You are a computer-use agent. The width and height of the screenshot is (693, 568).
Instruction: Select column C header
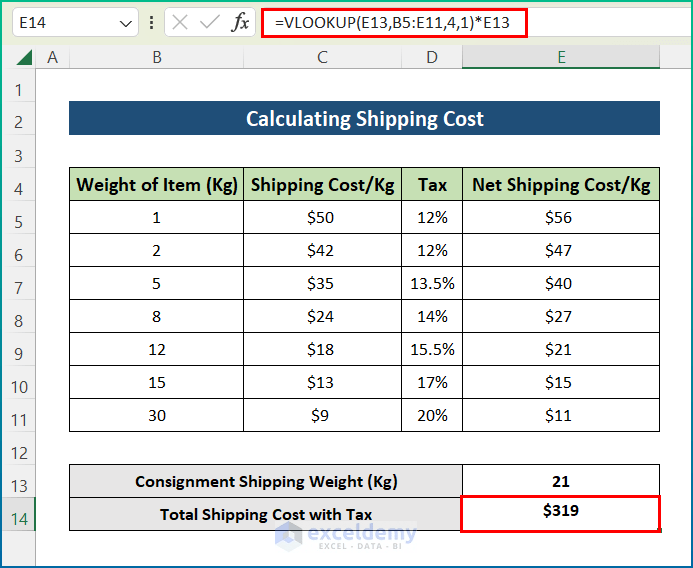click(322, 57)
